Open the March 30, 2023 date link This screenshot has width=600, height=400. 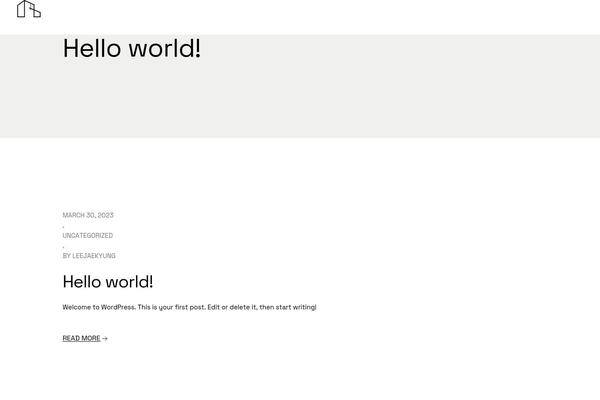coord(88,215)
